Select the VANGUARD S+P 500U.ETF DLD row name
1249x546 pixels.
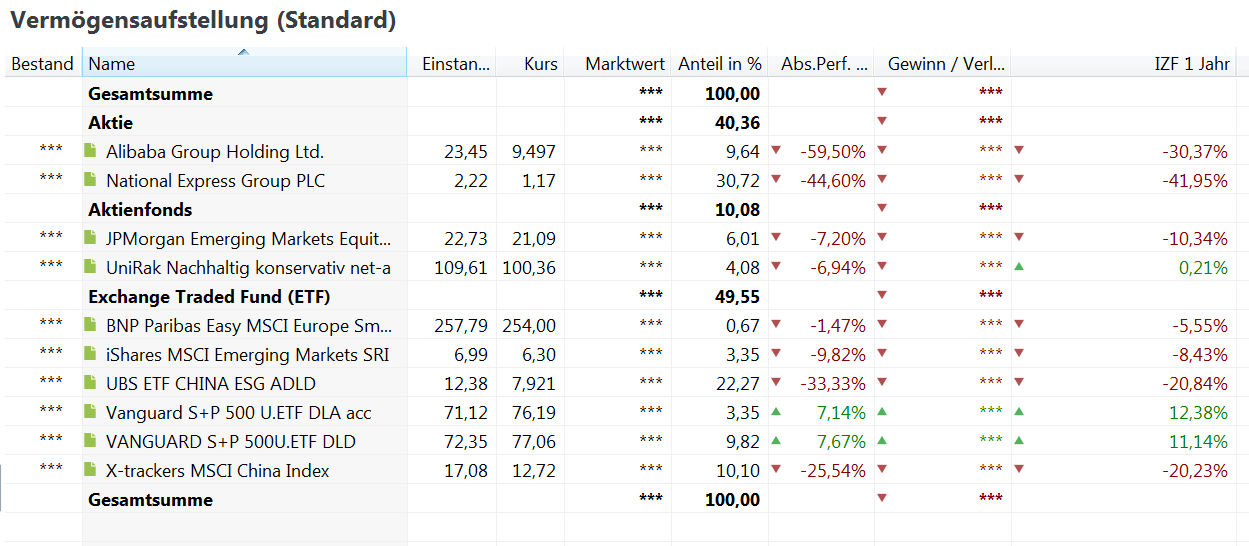tap(230, 442)
